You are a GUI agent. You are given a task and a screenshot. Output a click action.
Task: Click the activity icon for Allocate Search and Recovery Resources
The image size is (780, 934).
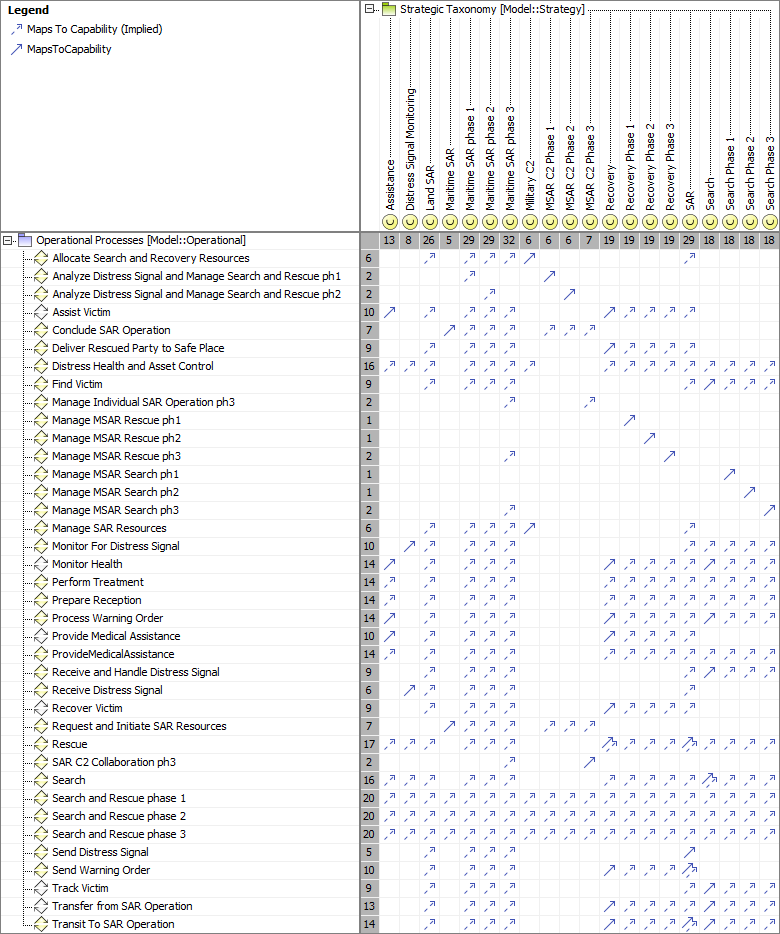click(x=41, y=258)
